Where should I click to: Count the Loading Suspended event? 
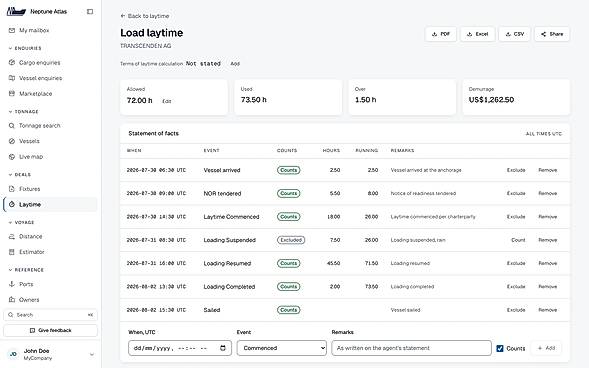click(x=518, y=240)
